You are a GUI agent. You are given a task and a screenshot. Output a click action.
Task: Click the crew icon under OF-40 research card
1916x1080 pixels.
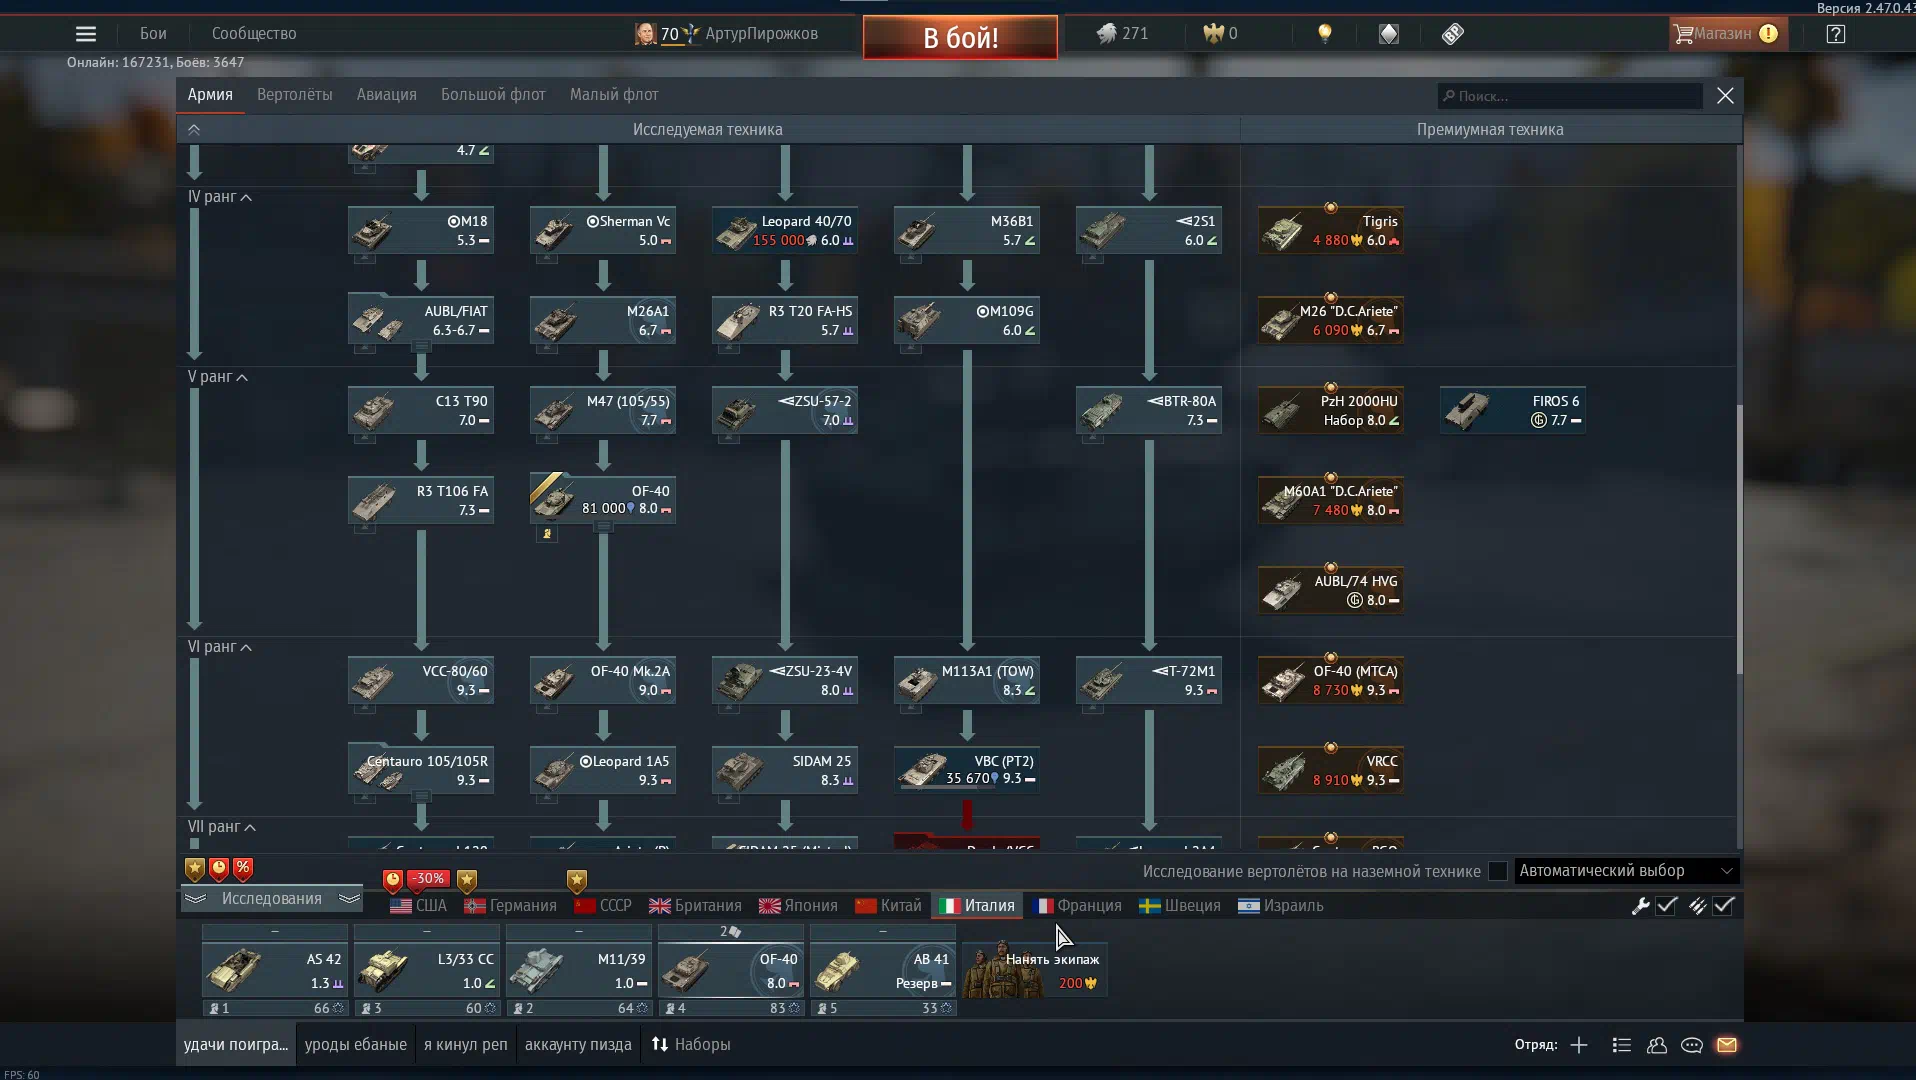[x=547, y=534]
